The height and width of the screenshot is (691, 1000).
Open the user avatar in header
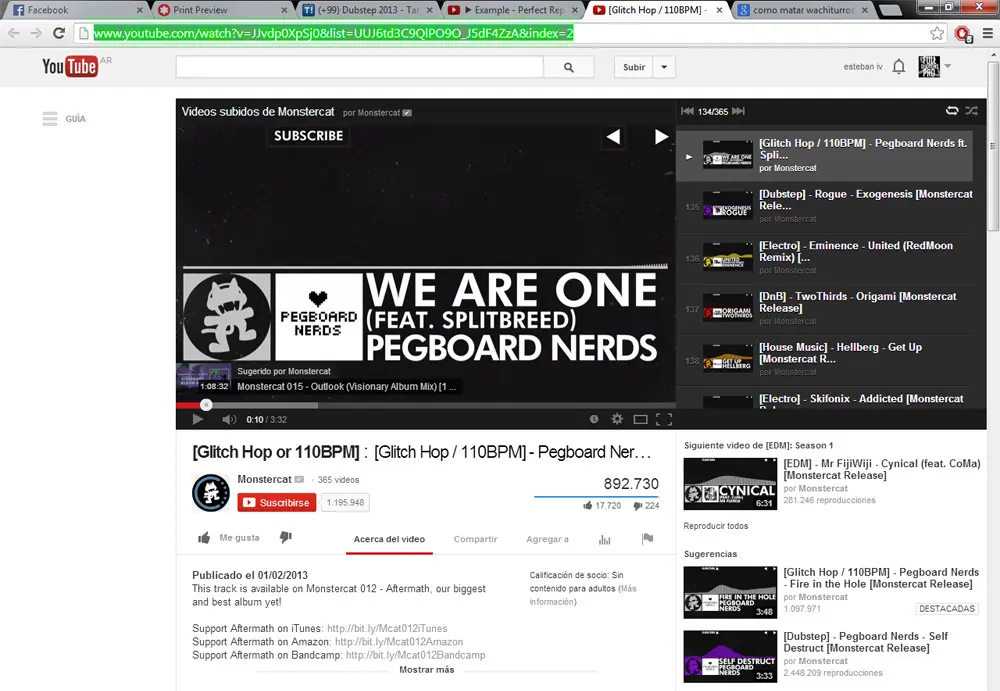tap(929, 66)
